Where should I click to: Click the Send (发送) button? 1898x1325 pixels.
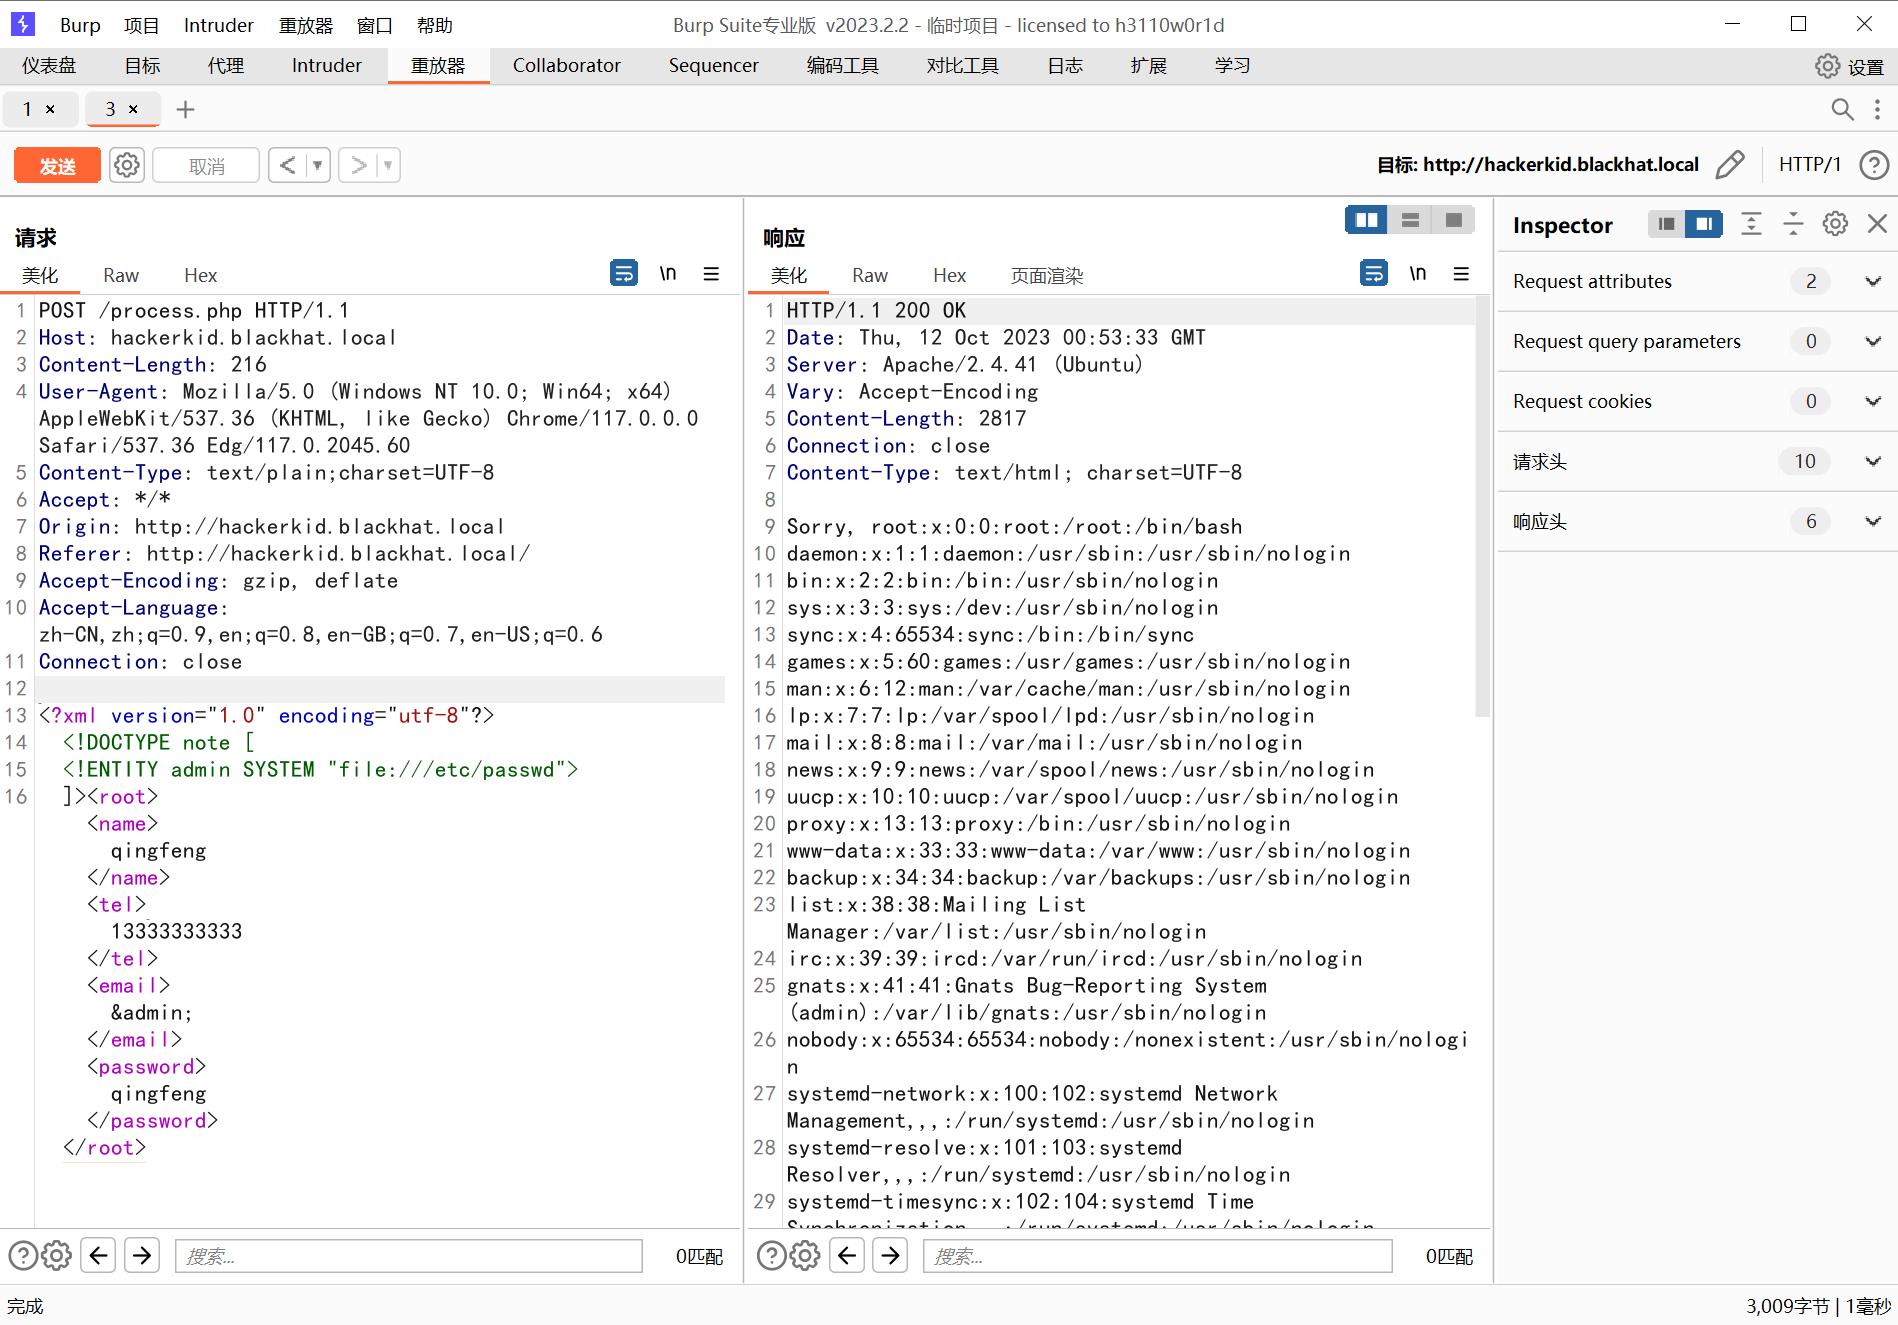[57, 165]
